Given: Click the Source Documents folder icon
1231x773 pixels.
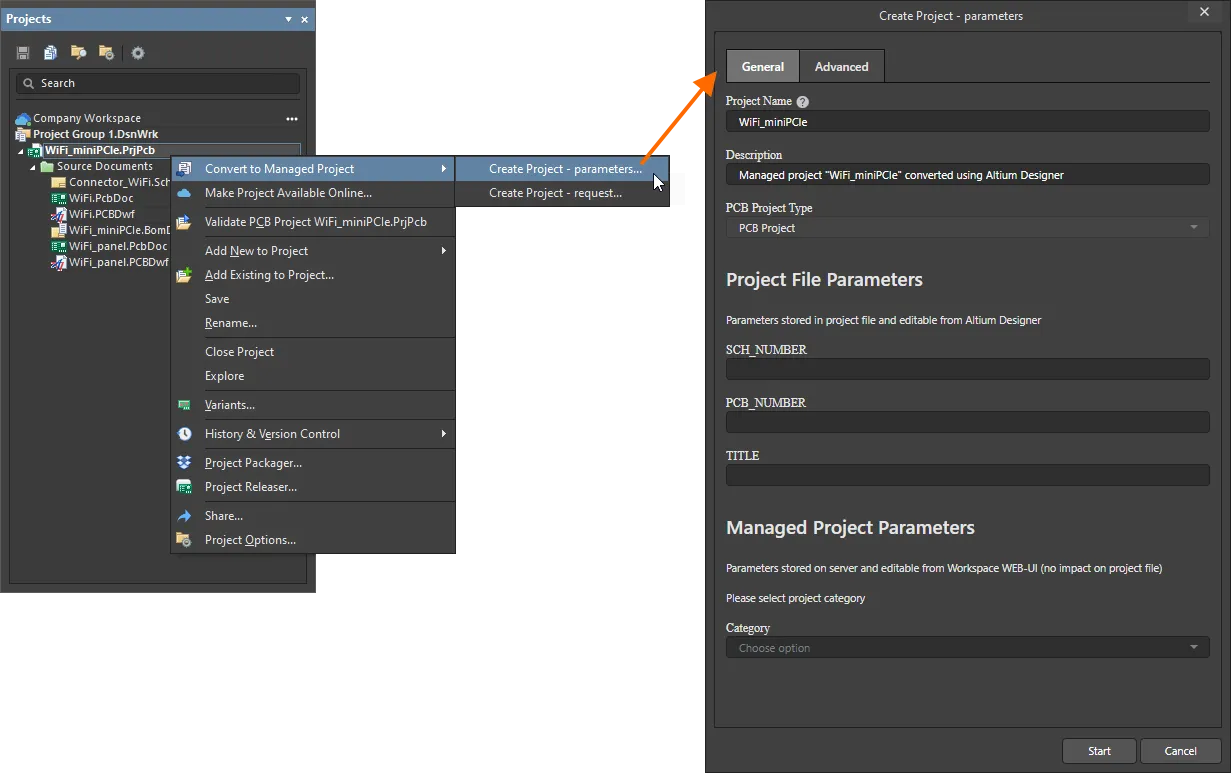Looking at the screenshot, I should (47, 166).
